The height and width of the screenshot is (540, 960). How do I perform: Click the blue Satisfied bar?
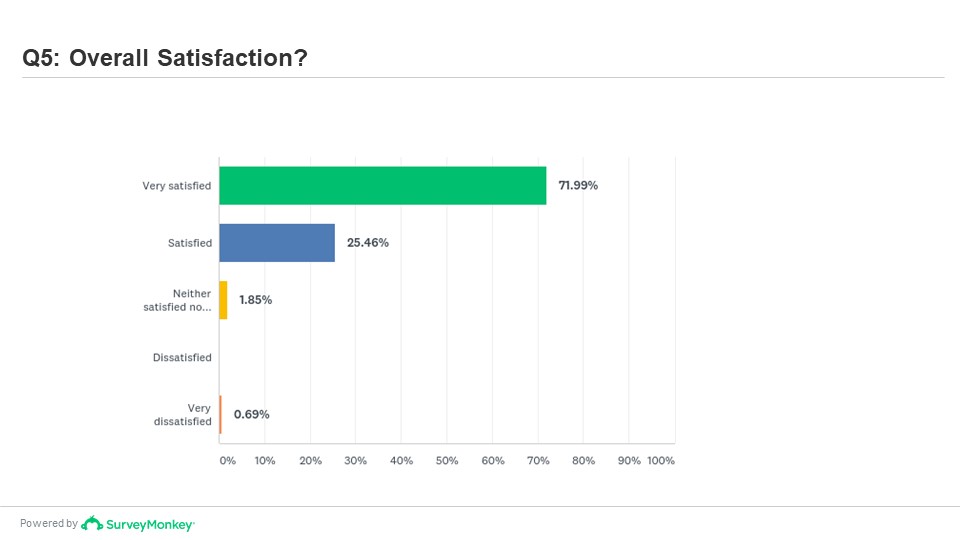pos(277,243)
